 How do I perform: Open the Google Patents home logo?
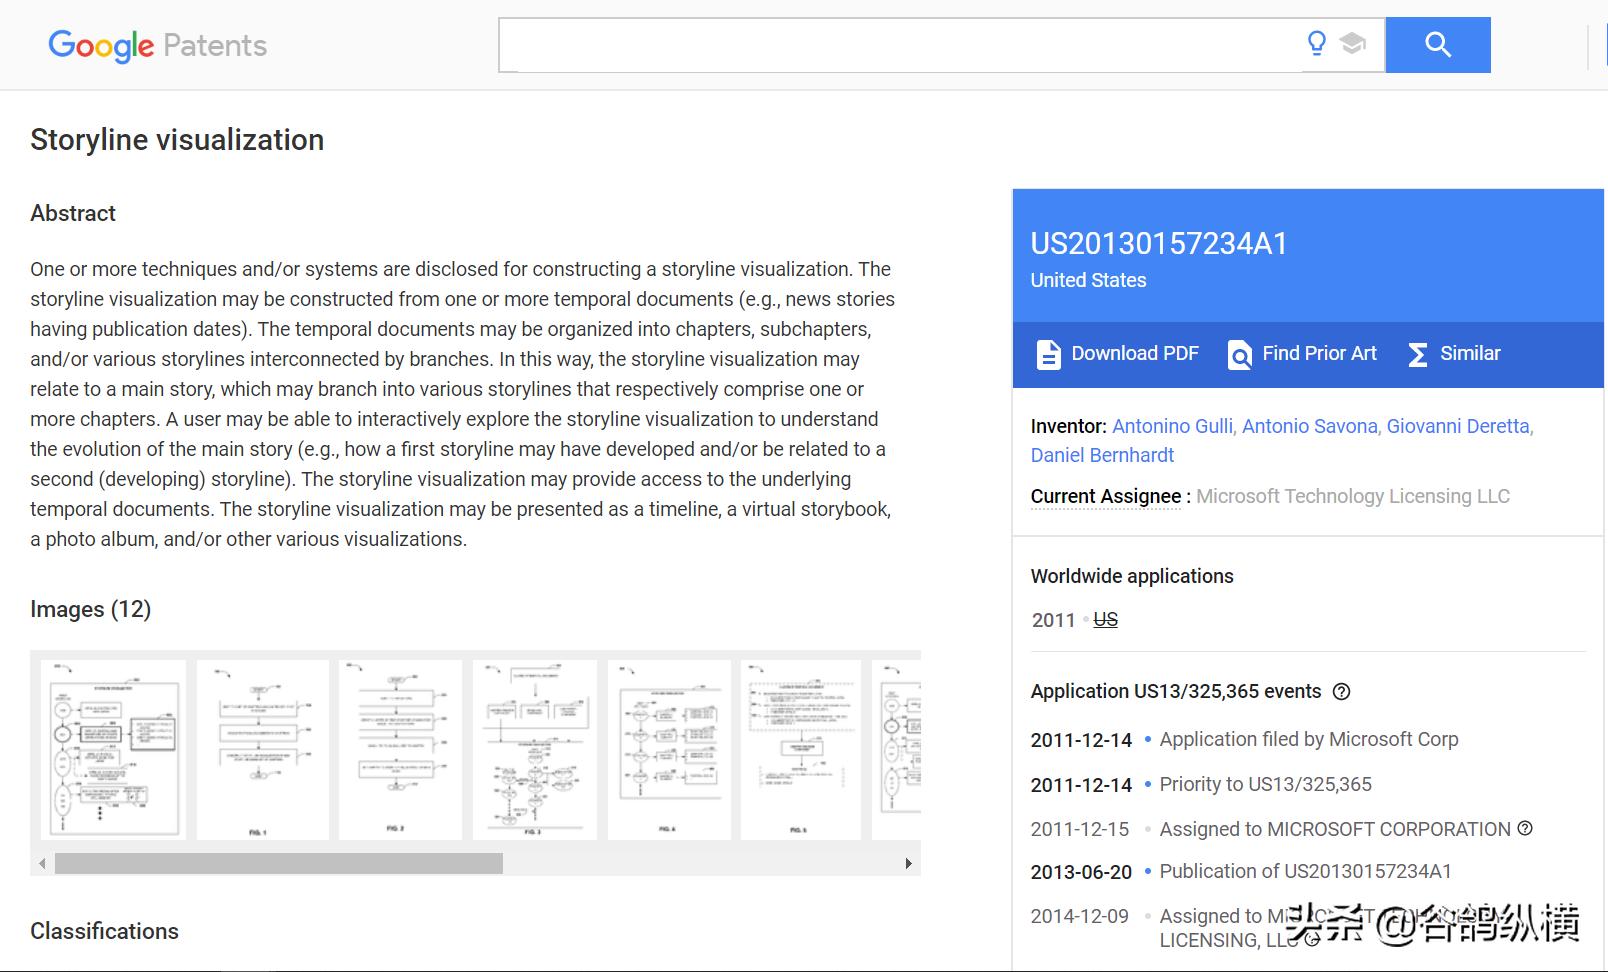tap(157, 45)
